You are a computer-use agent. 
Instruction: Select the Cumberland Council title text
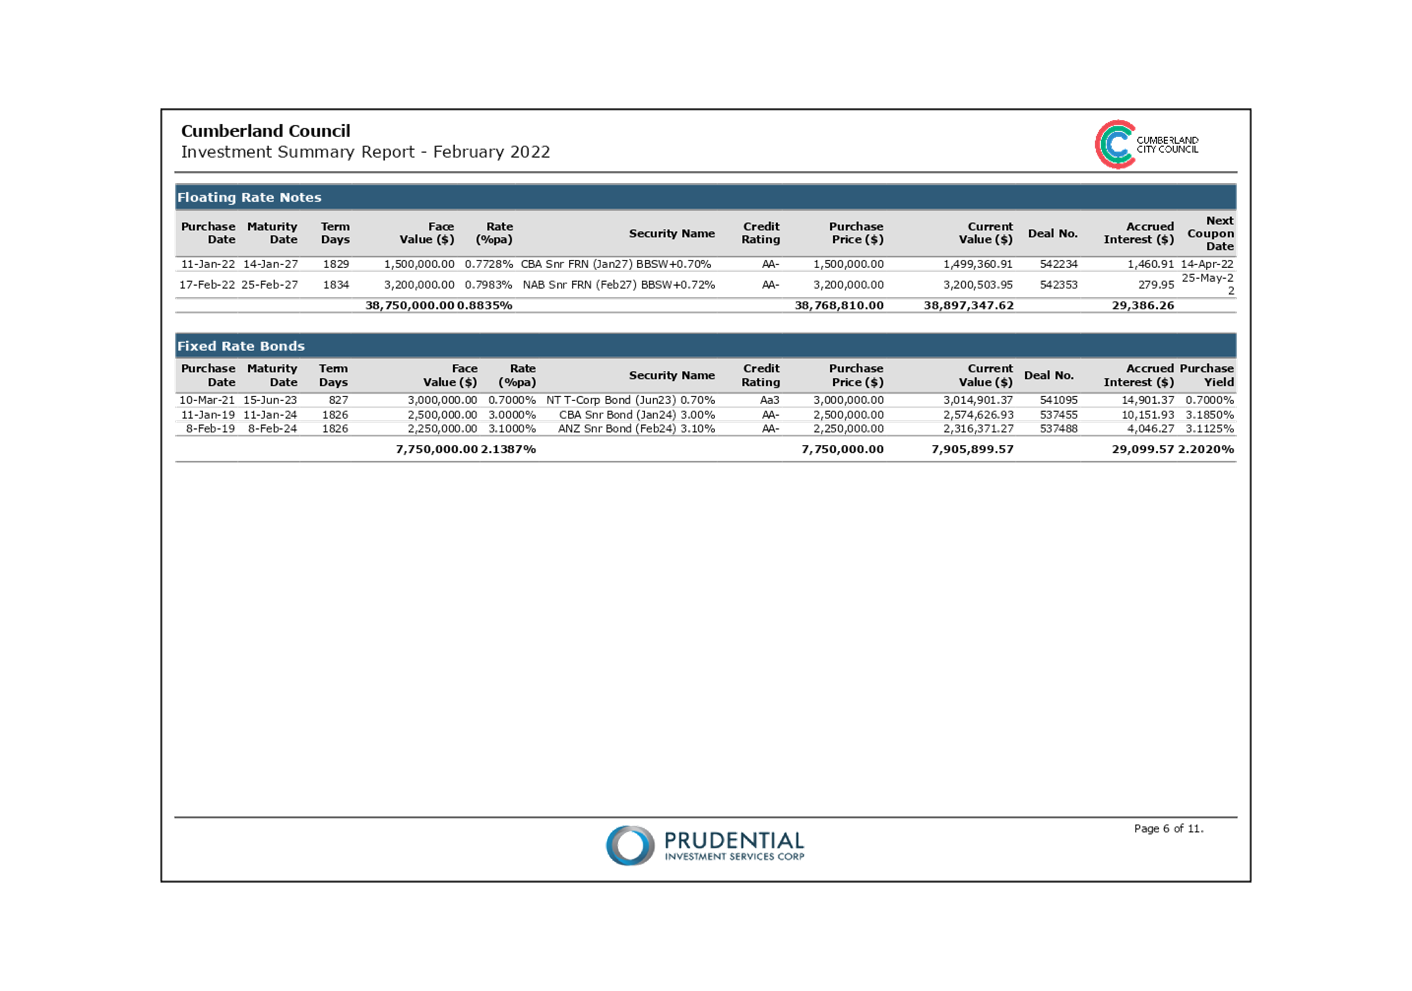(266, 131)
